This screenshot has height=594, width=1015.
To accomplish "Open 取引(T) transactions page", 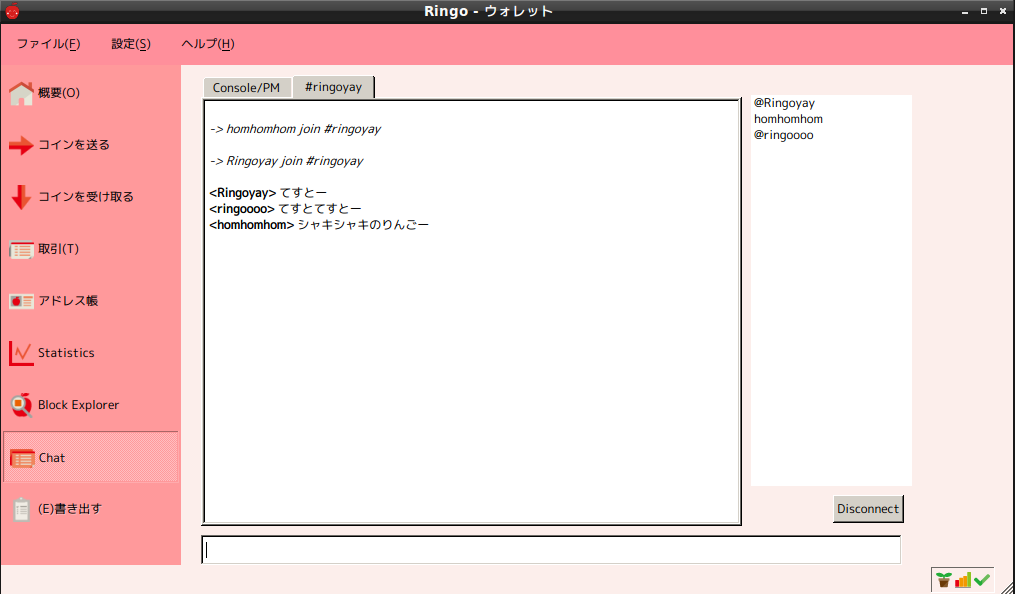I will pyautogui.click(x=91, y=249).
